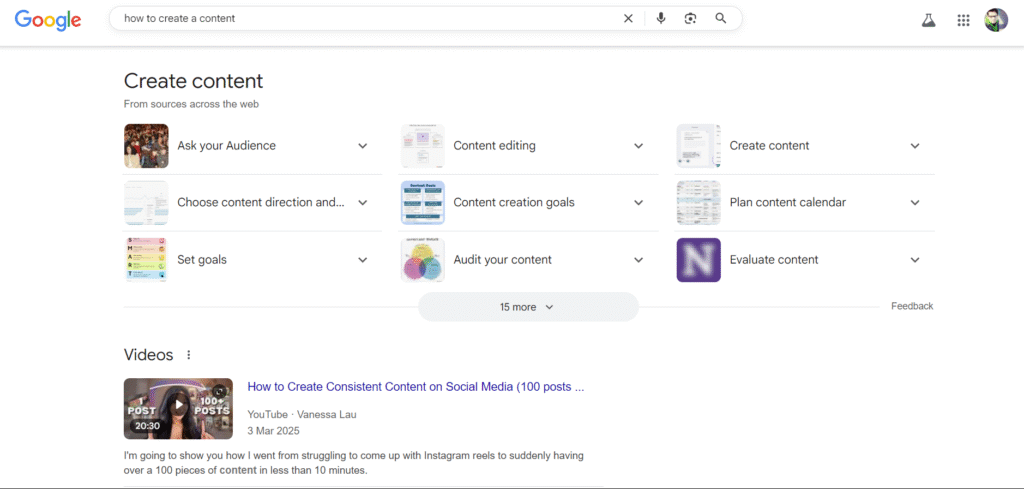Select the Evaluate content label
1024x489 pixels.
[774, 260]
